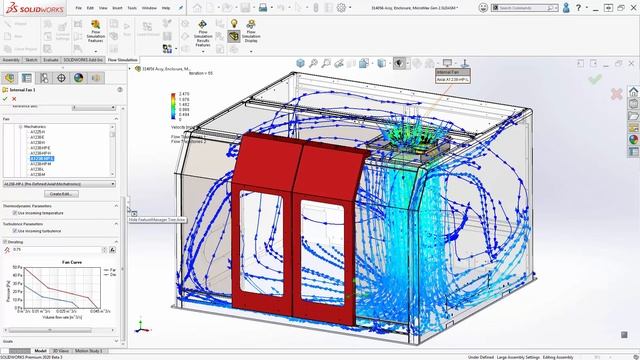Open help for Internal Fan panel
The image size is (640, 360).
coord(120,89)
